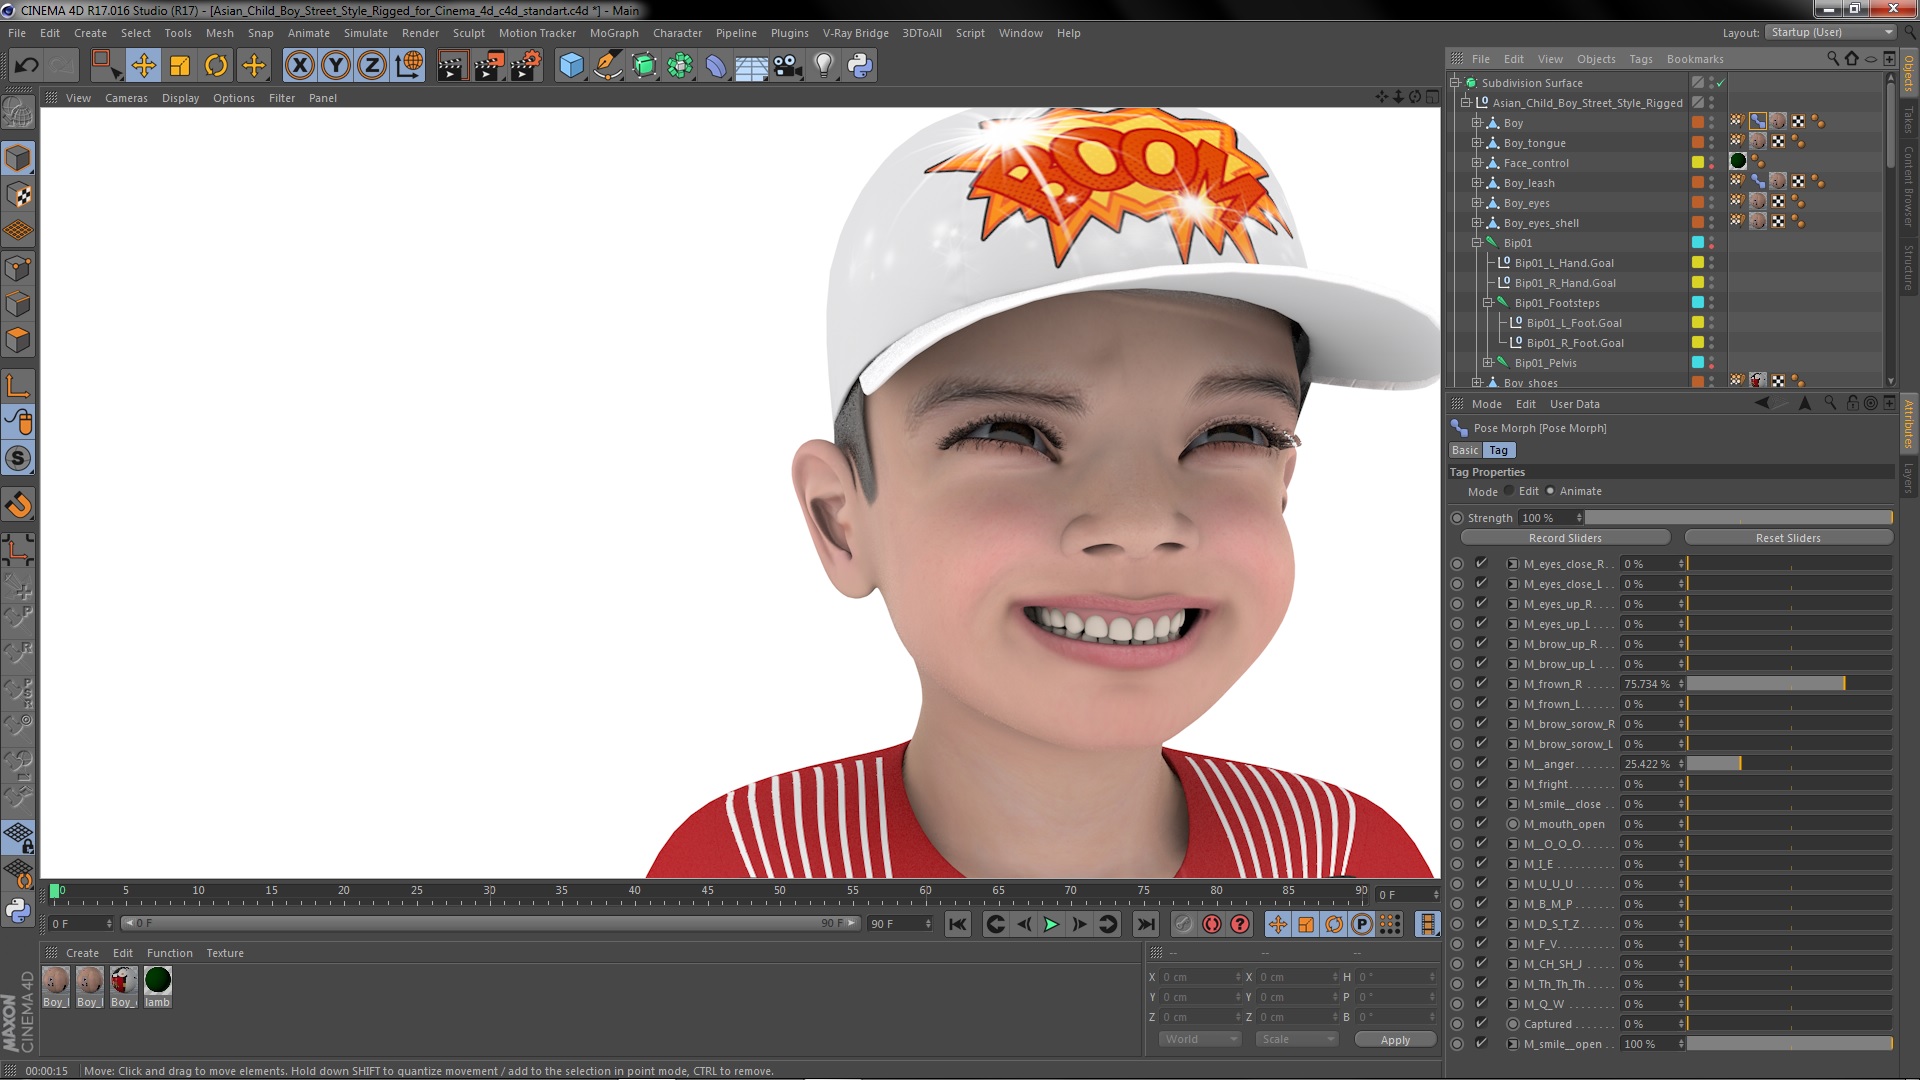Open the Layout Startup dropdown
This screenshot has height=1080, width=1920.
1831,33
